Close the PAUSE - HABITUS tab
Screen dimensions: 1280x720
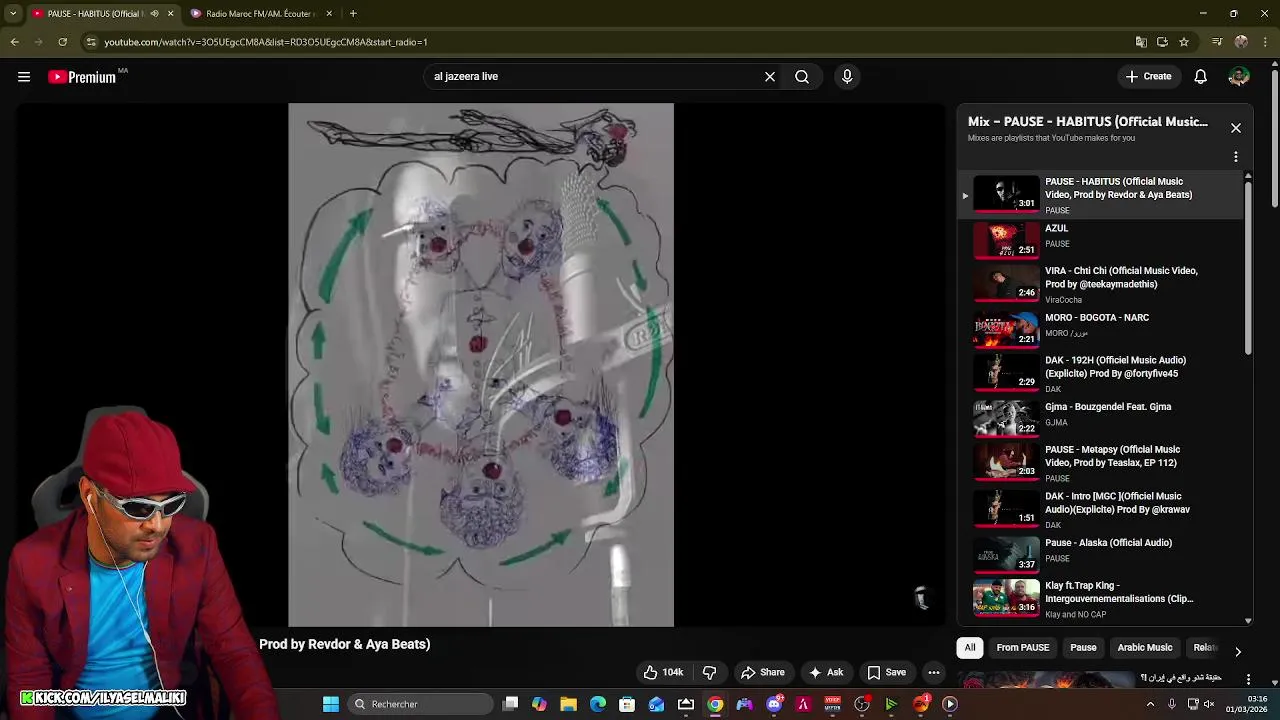pos(170,14)
